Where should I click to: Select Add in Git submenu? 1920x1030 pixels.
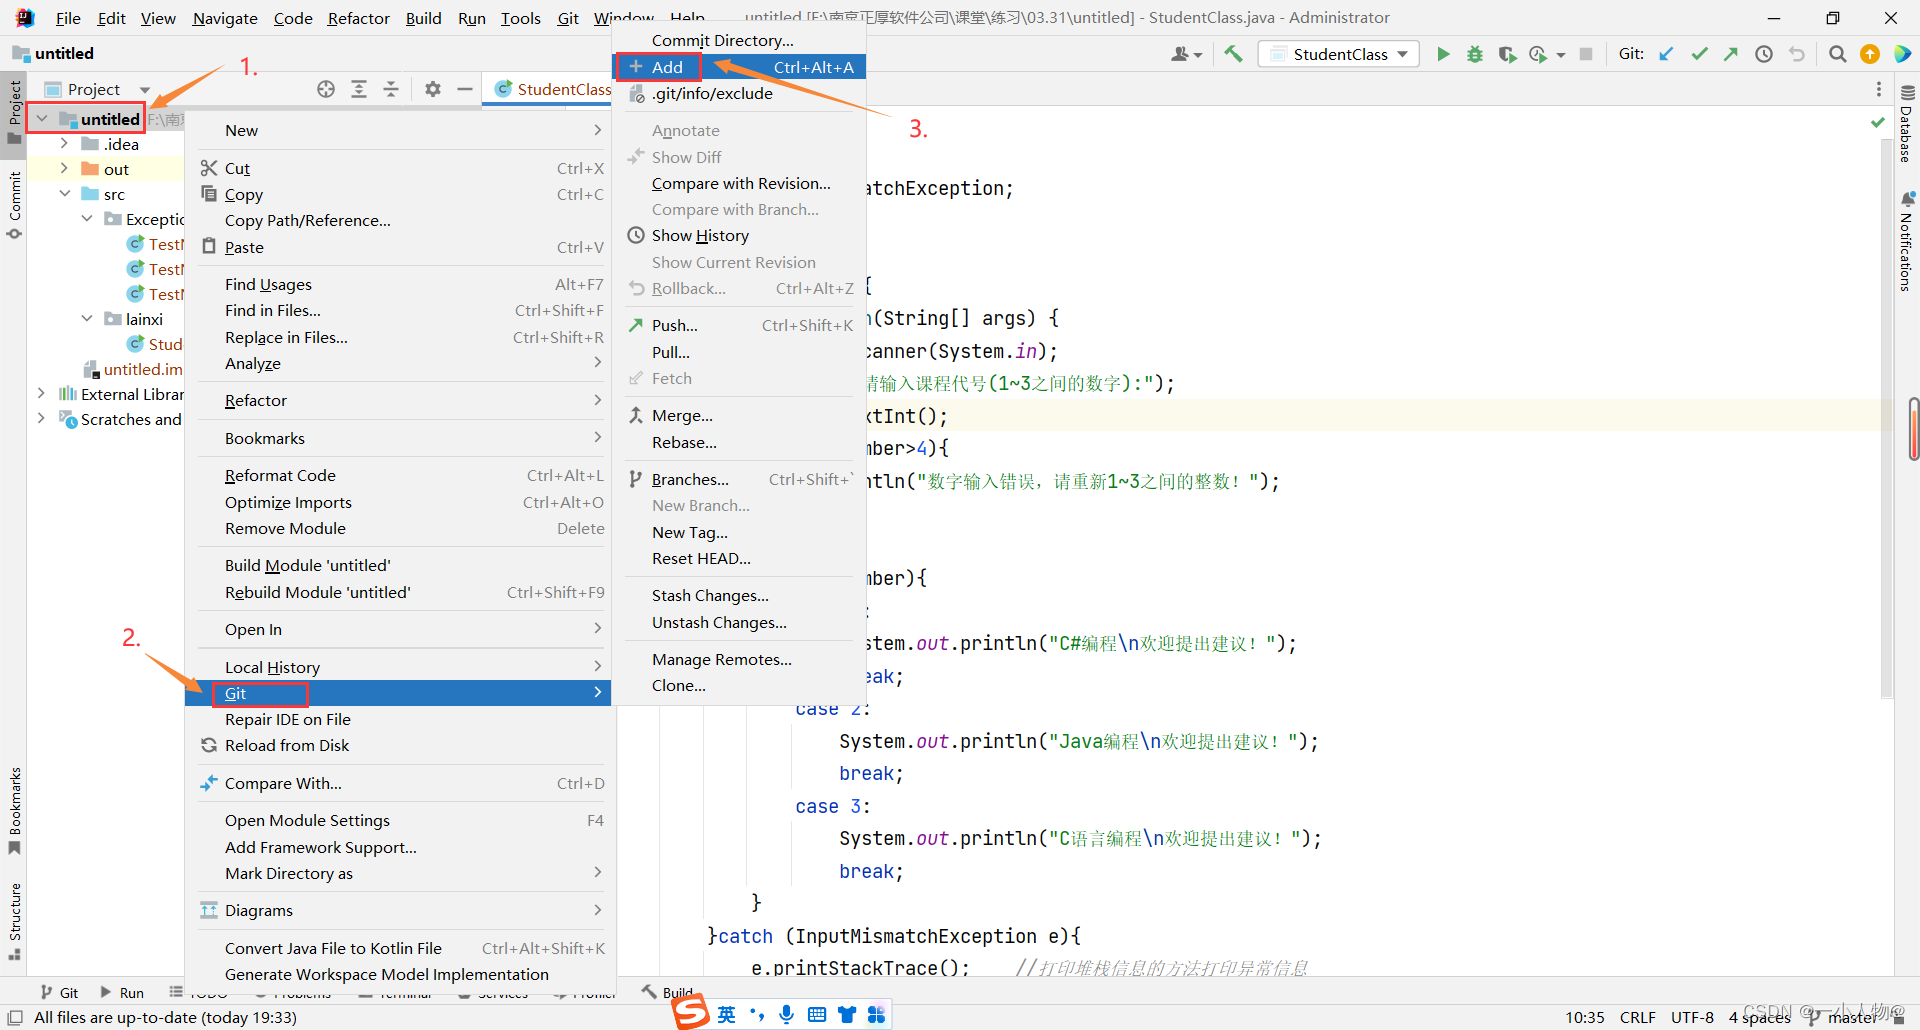739,67
